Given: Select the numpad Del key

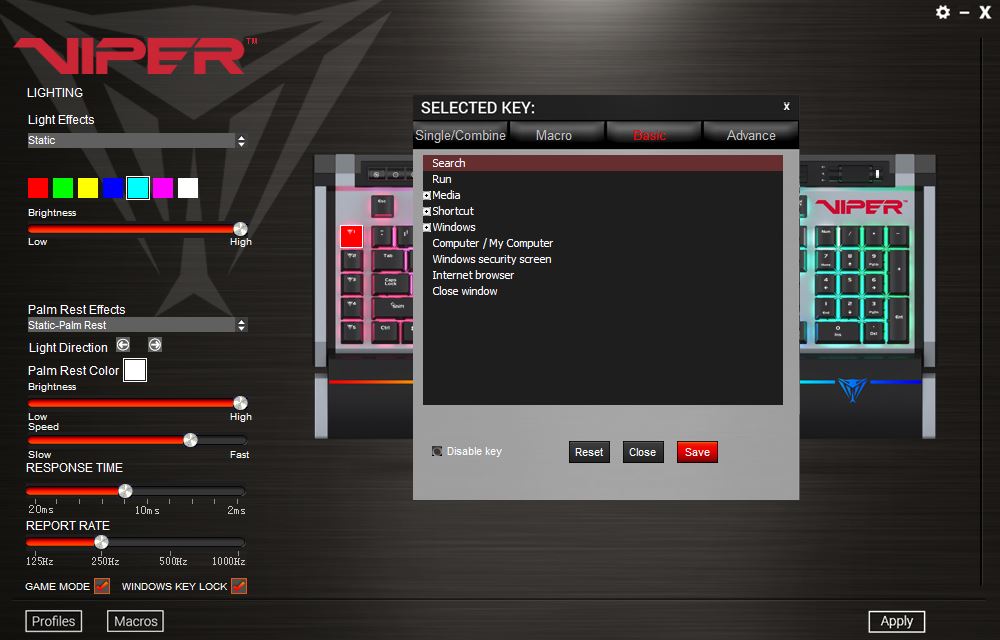Looking at the screenshot, I should point(874,331).
